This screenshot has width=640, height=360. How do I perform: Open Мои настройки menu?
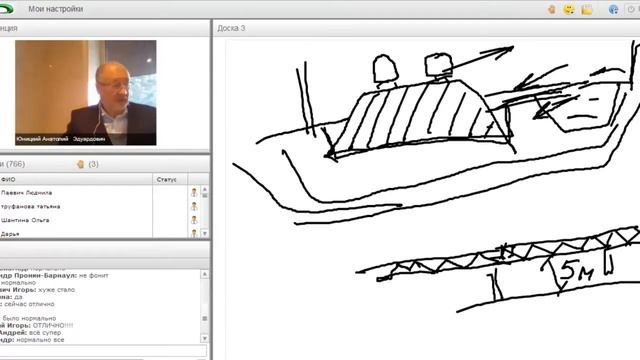point(56,9)
